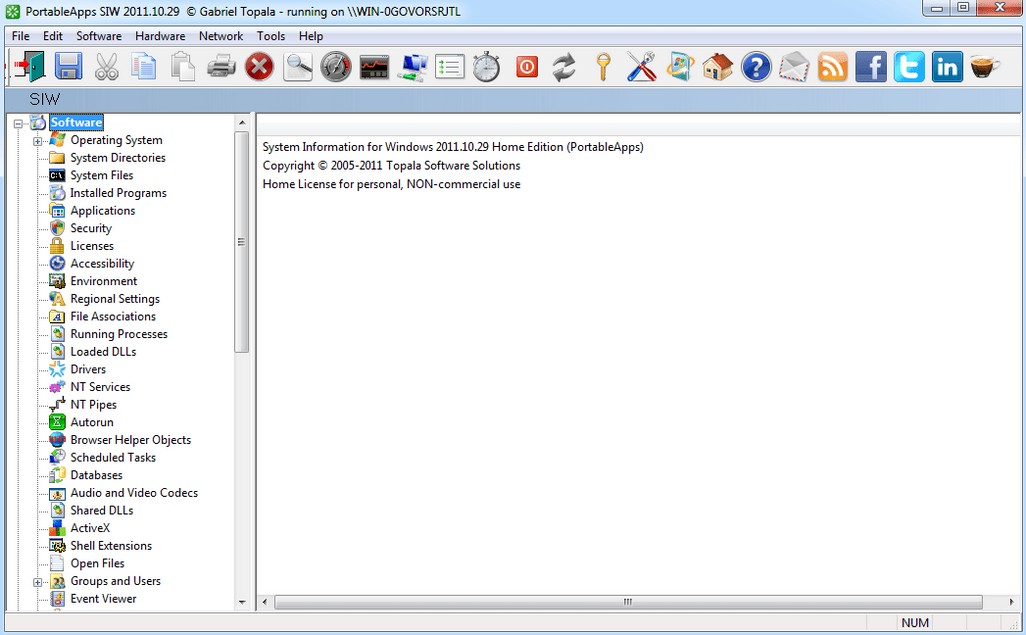Screen dimensions: 1026x635
Task: Select NT Services in the tree
Action: point(100,388)
